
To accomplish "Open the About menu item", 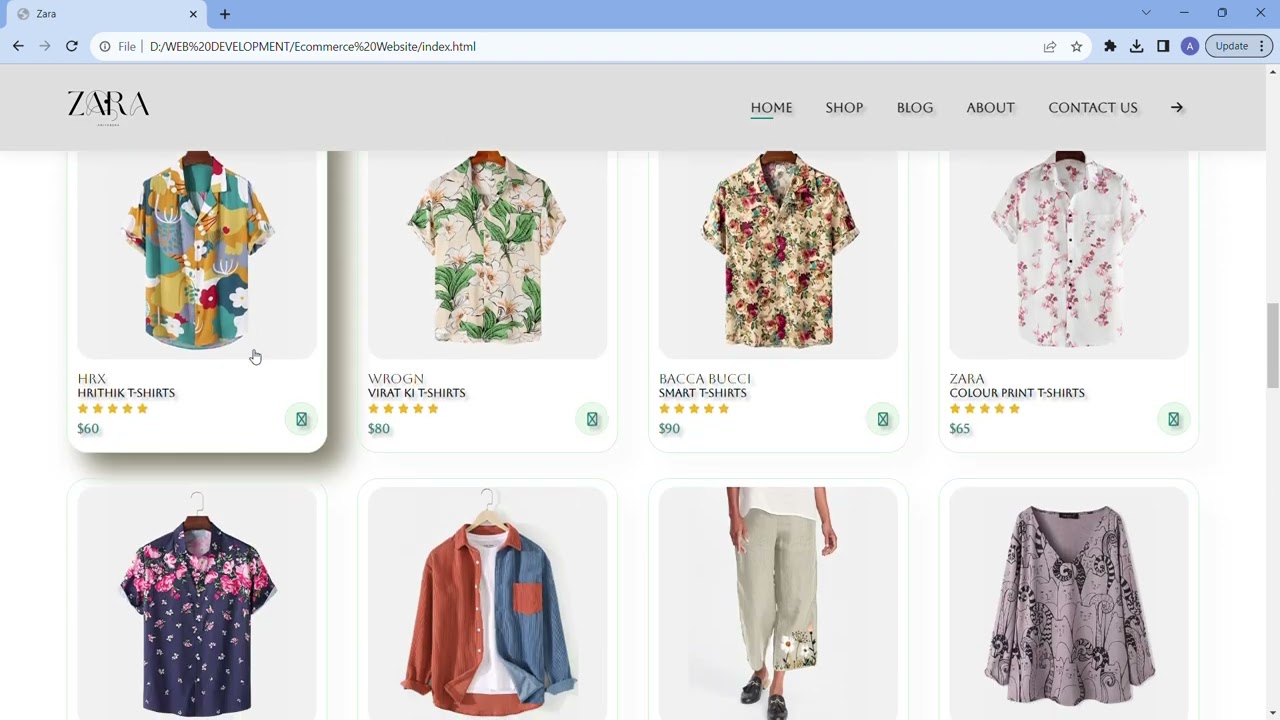I will click(x=990, y=107).
